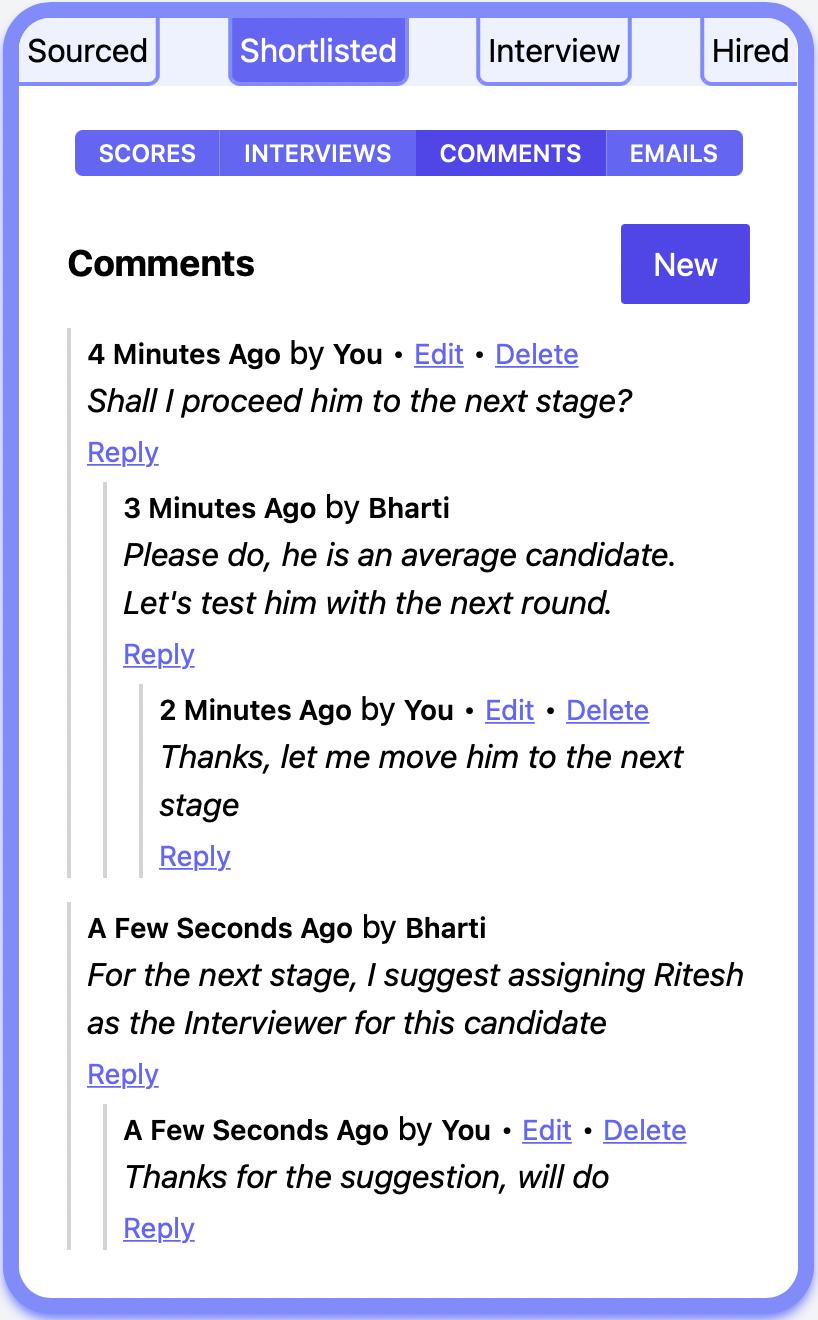Go to the Hired stage tab
The width and height of the screenshot is (818, 1320).
[750, 51]
